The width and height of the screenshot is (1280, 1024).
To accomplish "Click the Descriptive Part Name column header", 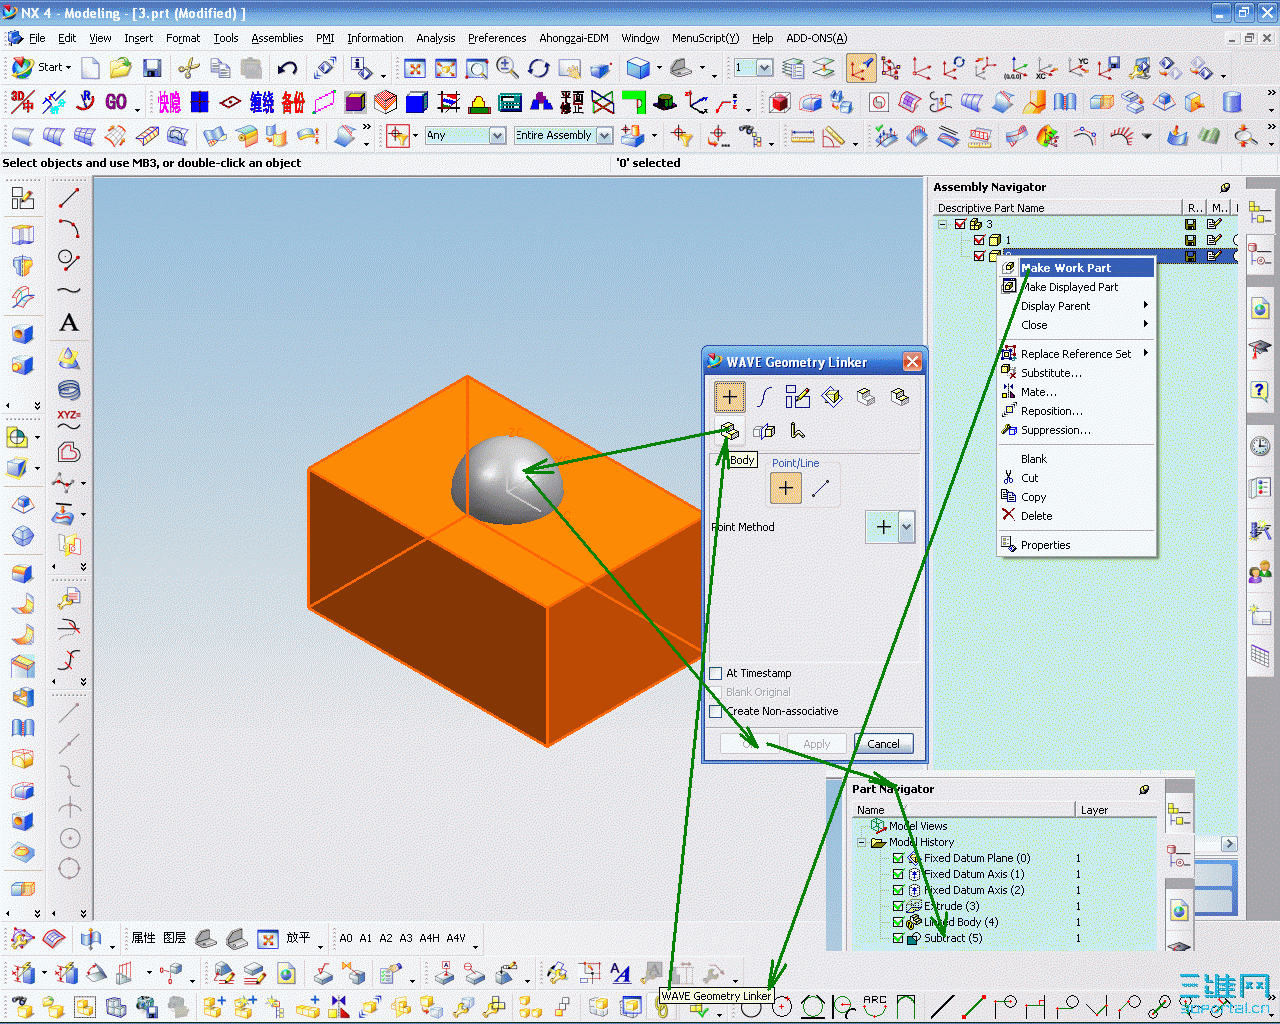I will [x=1058, y=208].
